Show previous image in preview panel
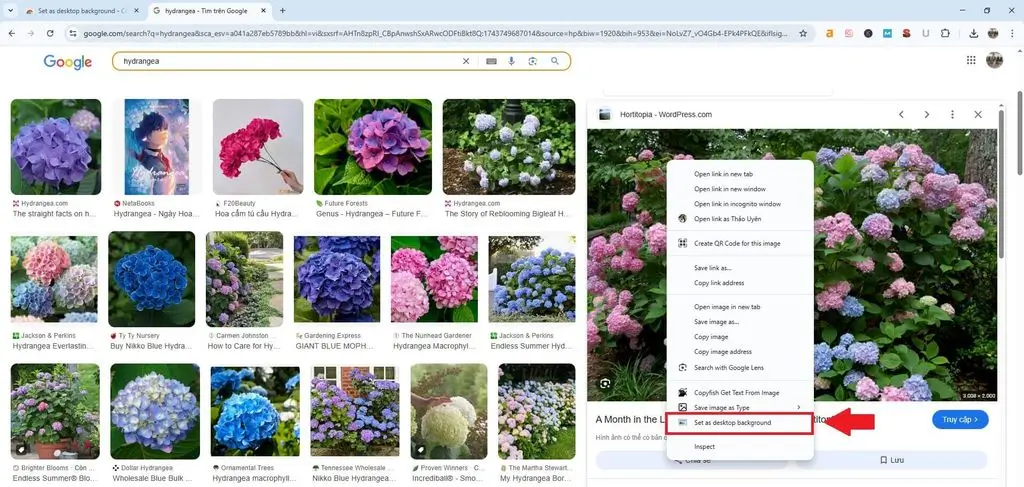This screenshot has height=487, width=1024. (x=901, y=114)
